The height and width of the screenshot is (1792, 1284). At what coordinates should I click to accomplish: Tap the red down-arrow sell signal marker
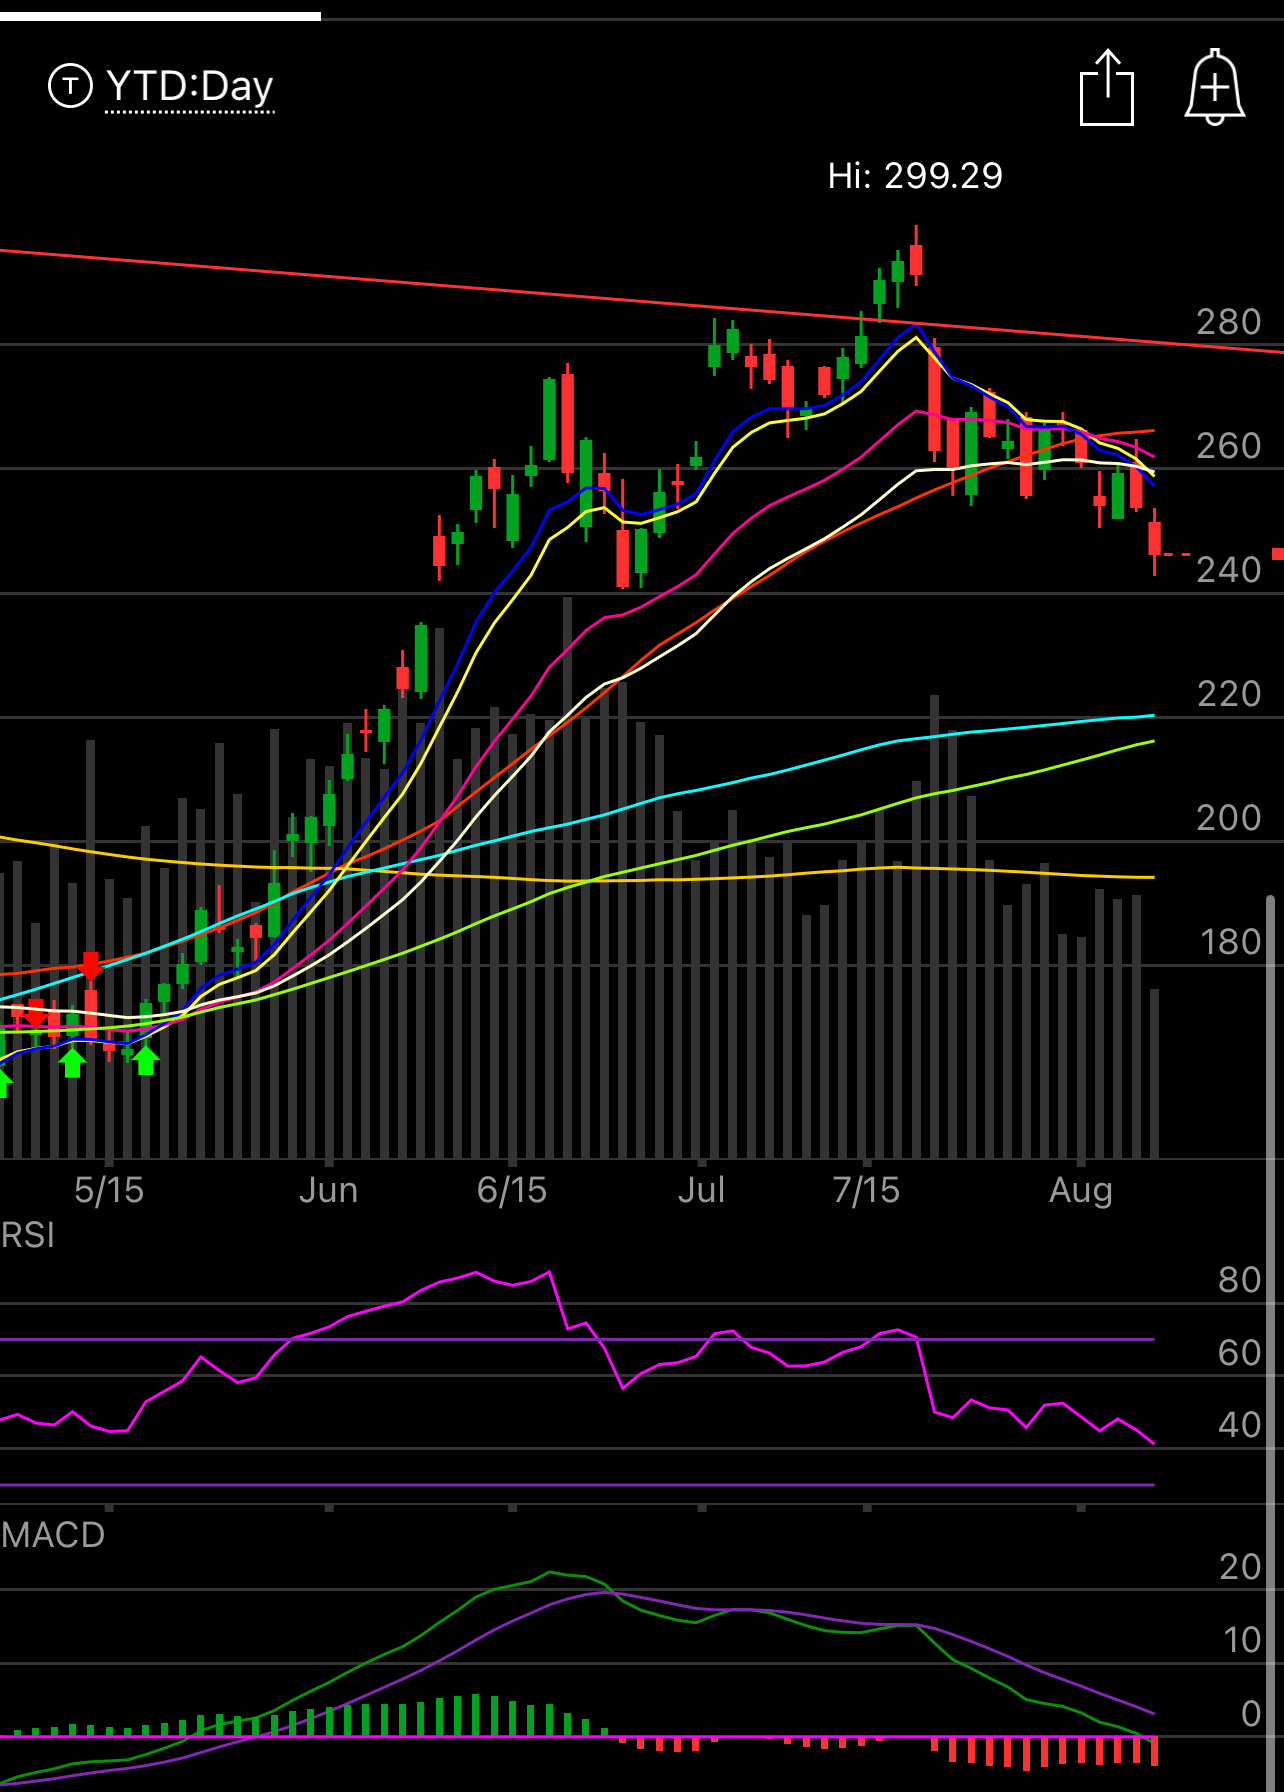point(90,966)
